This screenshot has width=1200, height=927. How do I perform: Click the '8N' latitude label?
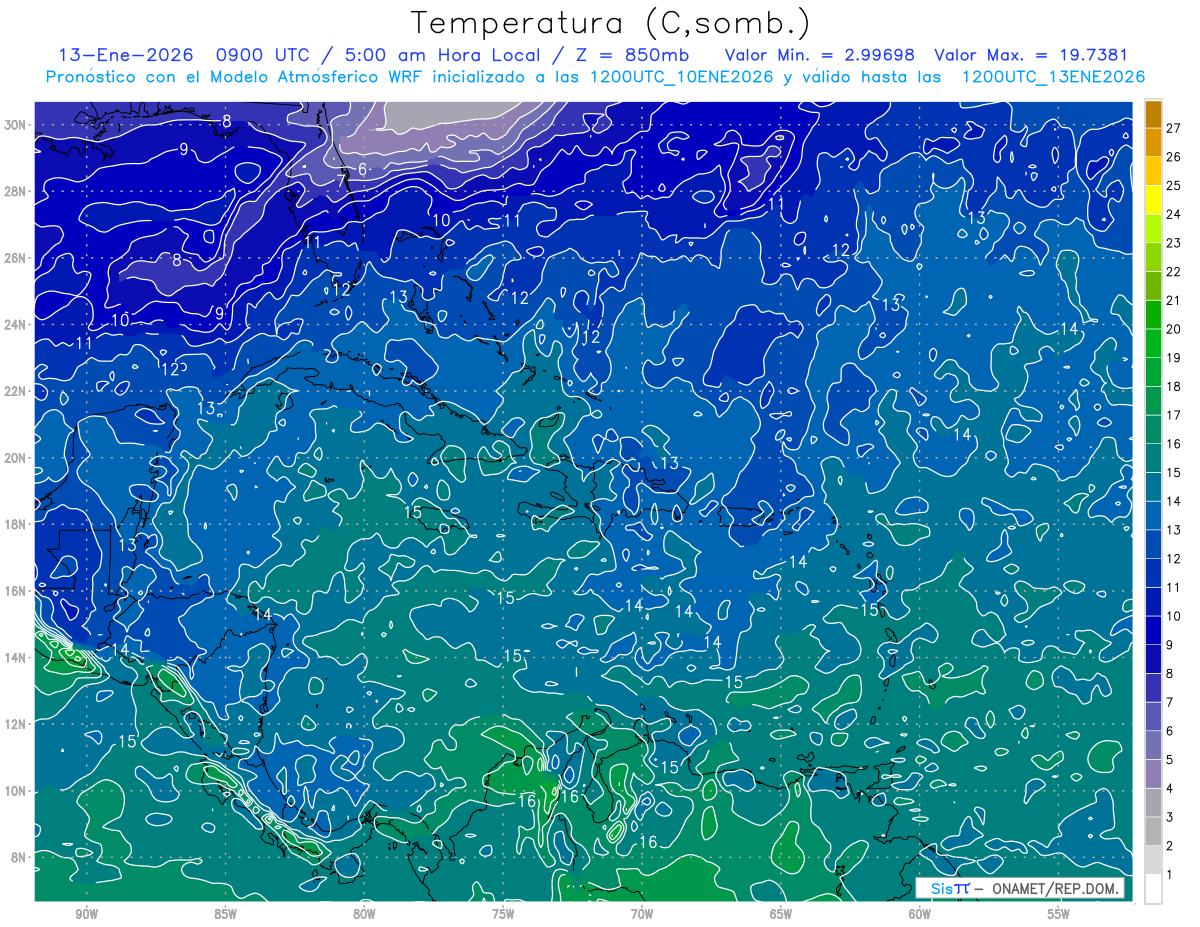click(x=21, y=857)
